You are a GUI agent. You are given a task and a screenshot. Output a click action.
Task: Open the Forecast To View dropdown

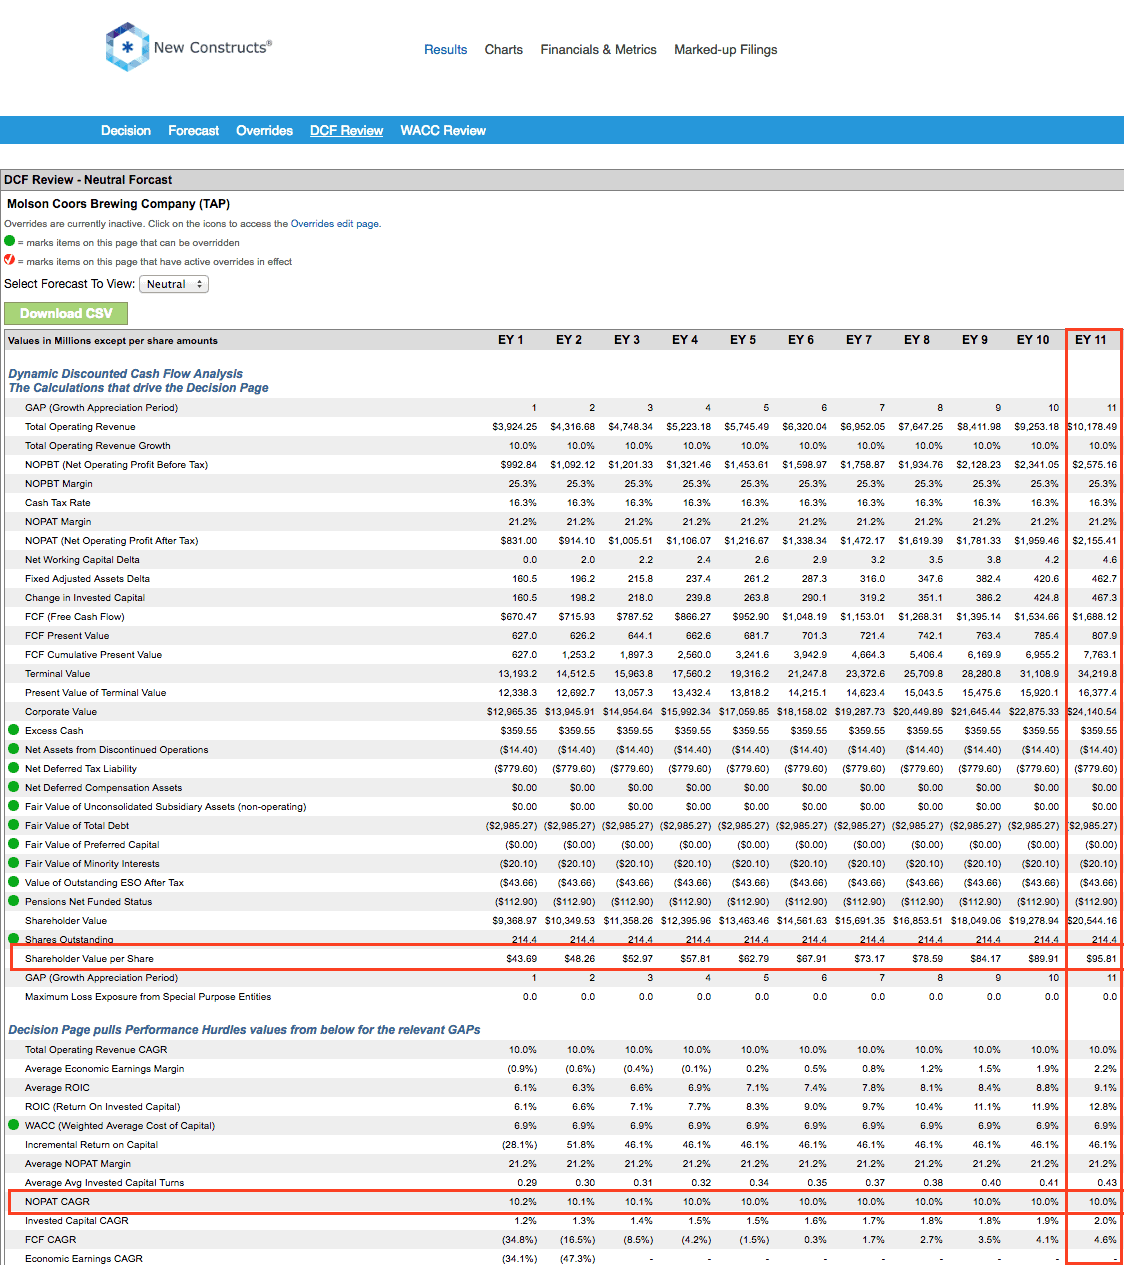(x=174, y=284)
